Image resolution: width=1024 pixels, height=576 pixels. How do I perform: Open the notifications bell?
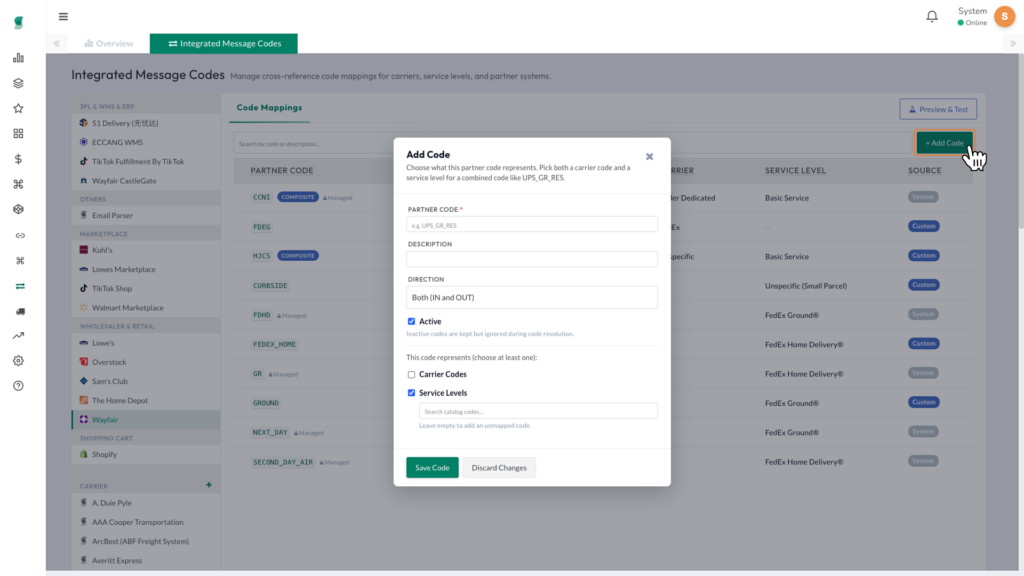pos(932,16)
